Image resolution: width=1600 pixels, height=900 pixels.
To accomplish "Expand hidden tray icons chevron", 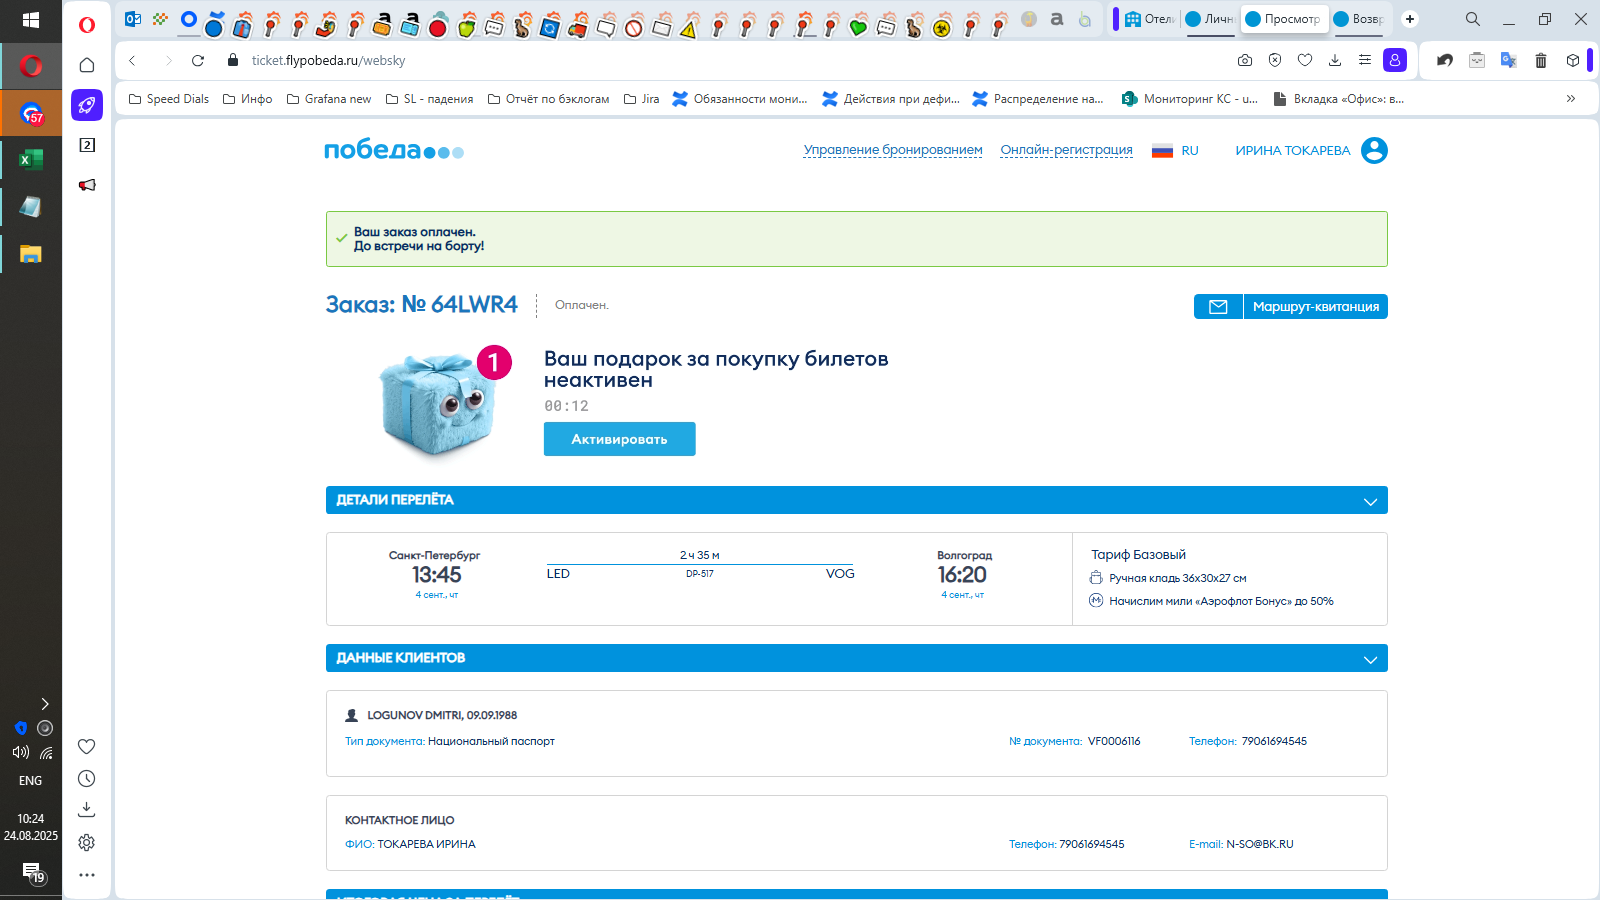I will click(x=44, y=704).
